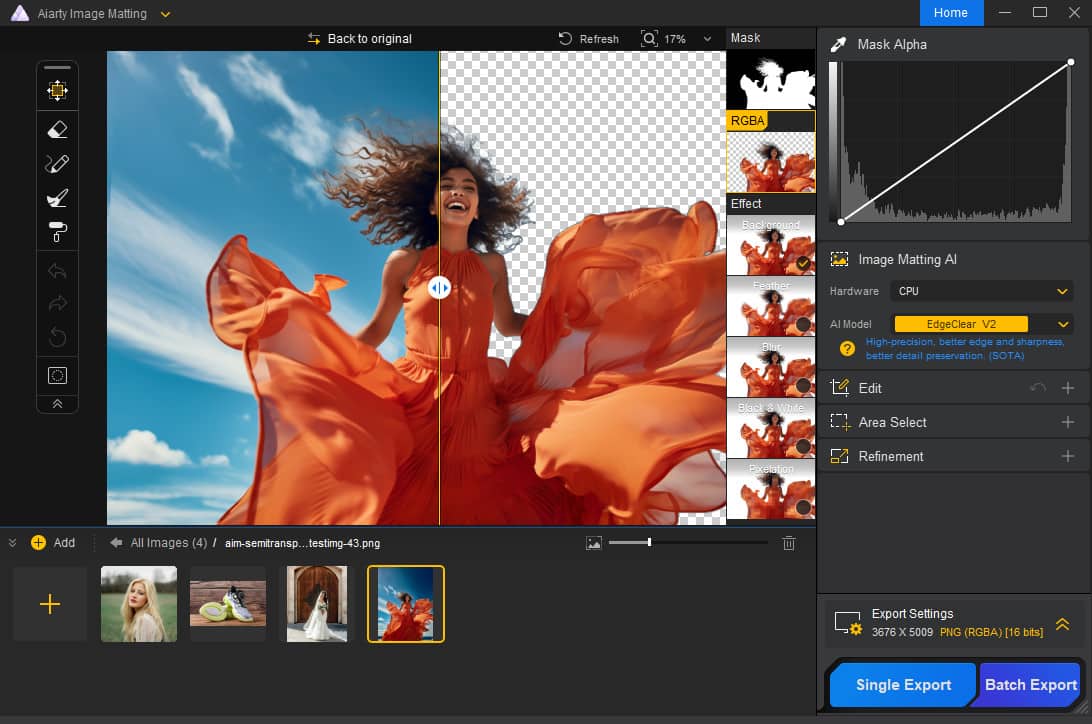Select the bride at wooden door thumbnail
Screen dimensions: 1092x724
pos(316,604)
